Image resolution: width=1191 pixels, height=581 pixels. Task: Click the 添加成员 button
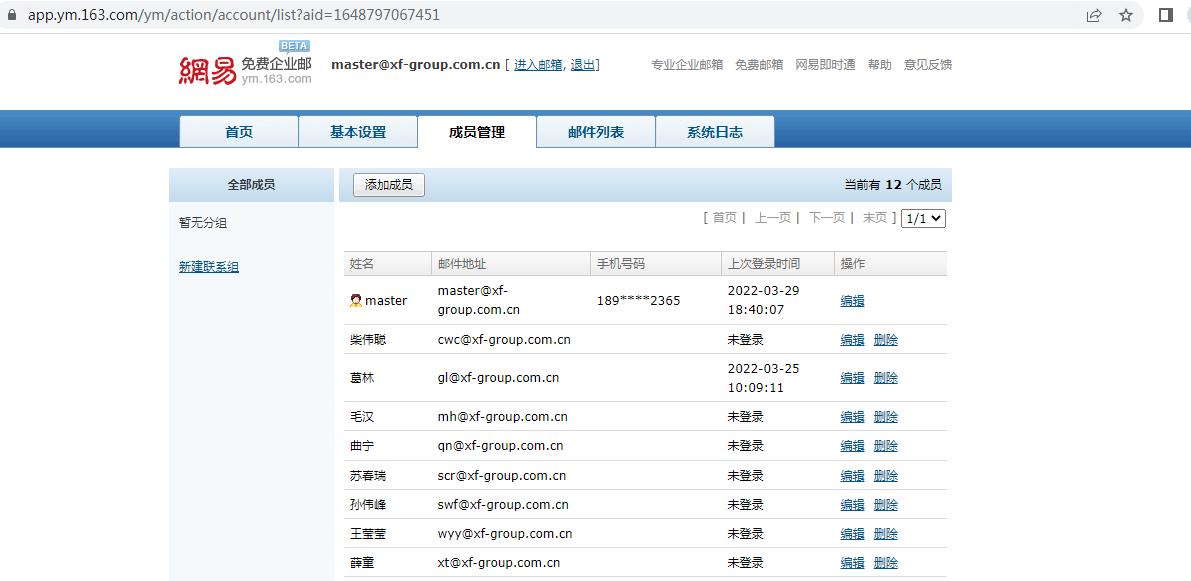387,184
